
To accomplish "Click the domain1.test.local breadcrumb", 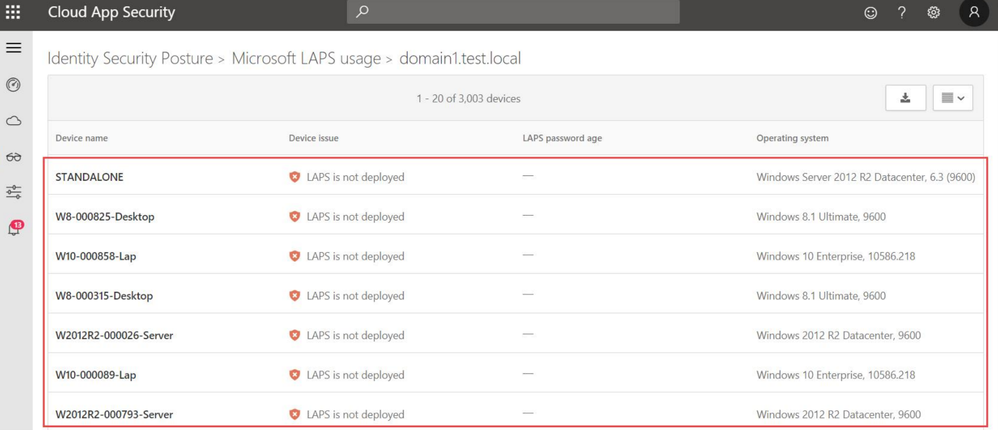I will 460,59.
